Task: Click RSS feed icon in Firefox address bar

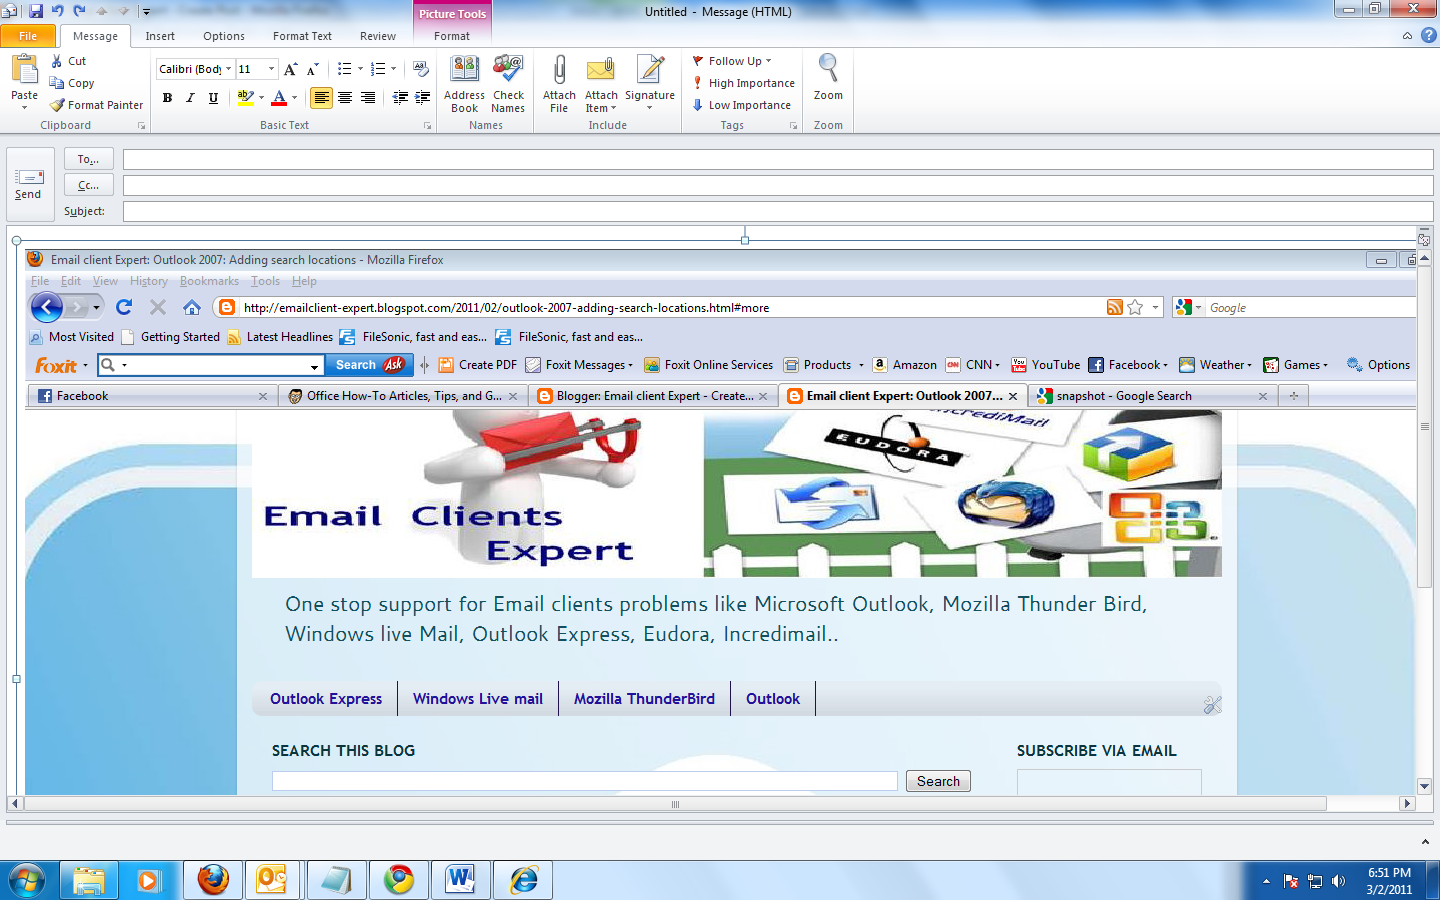Action: (1114, 307)
